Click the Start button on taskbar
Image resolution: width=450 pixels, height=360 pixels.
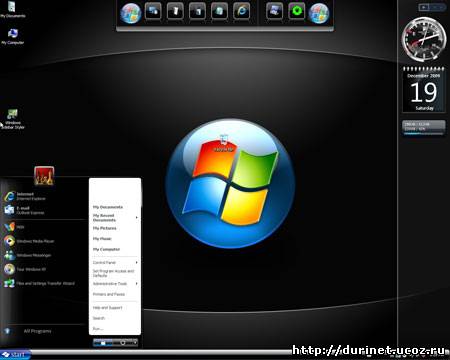click(15, 354)
